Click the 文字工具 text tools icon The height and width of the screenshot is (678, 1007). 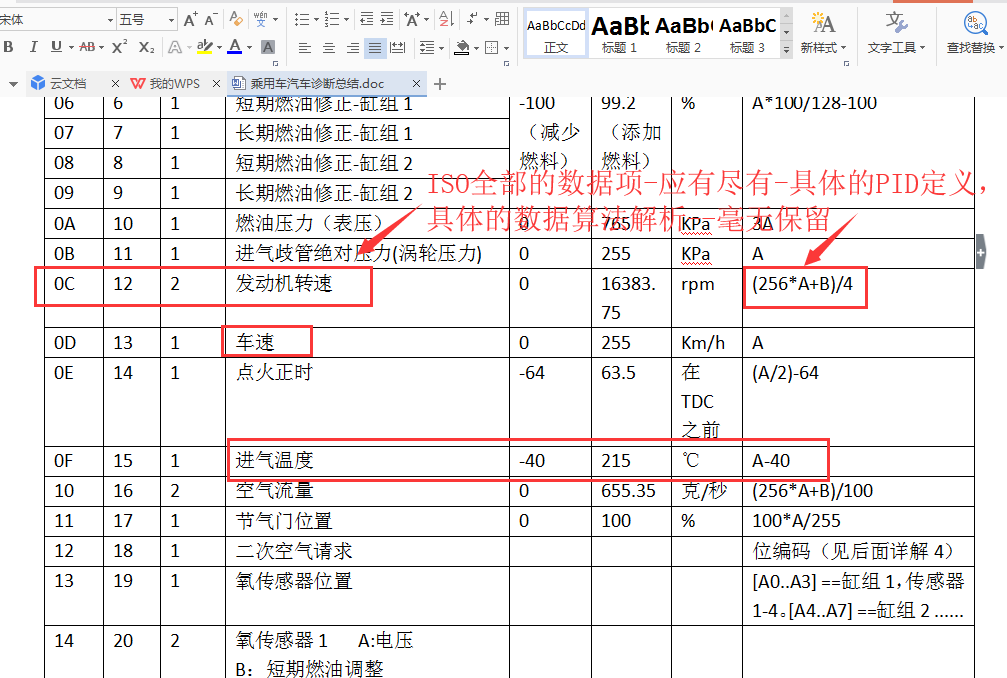click(895, 30)
